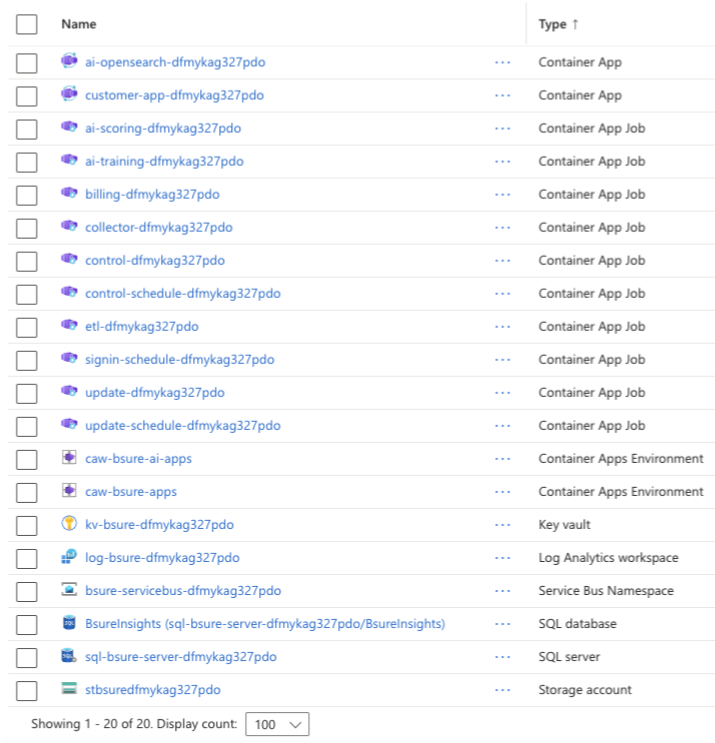
Task: Click the SQL server icon
Action: [68, 656]
